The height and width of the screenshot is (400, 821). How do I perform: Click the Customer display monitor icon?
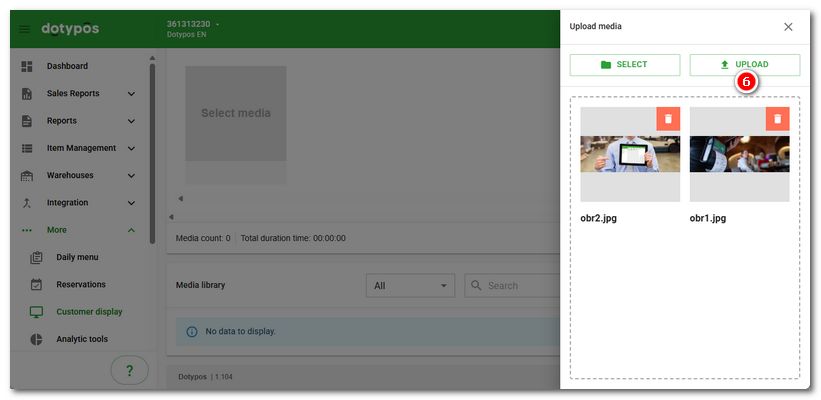(x=37, y=312)
